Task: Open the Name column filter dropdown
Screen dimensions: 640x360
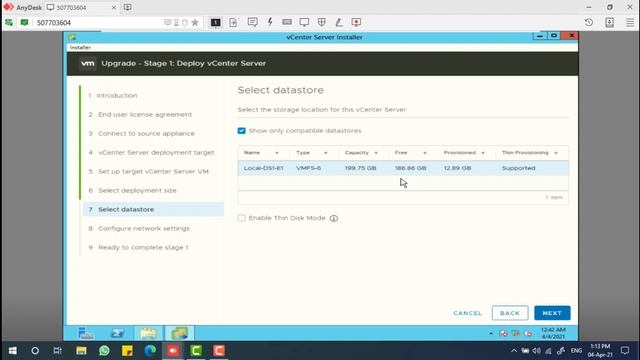Action: (277, 153)
